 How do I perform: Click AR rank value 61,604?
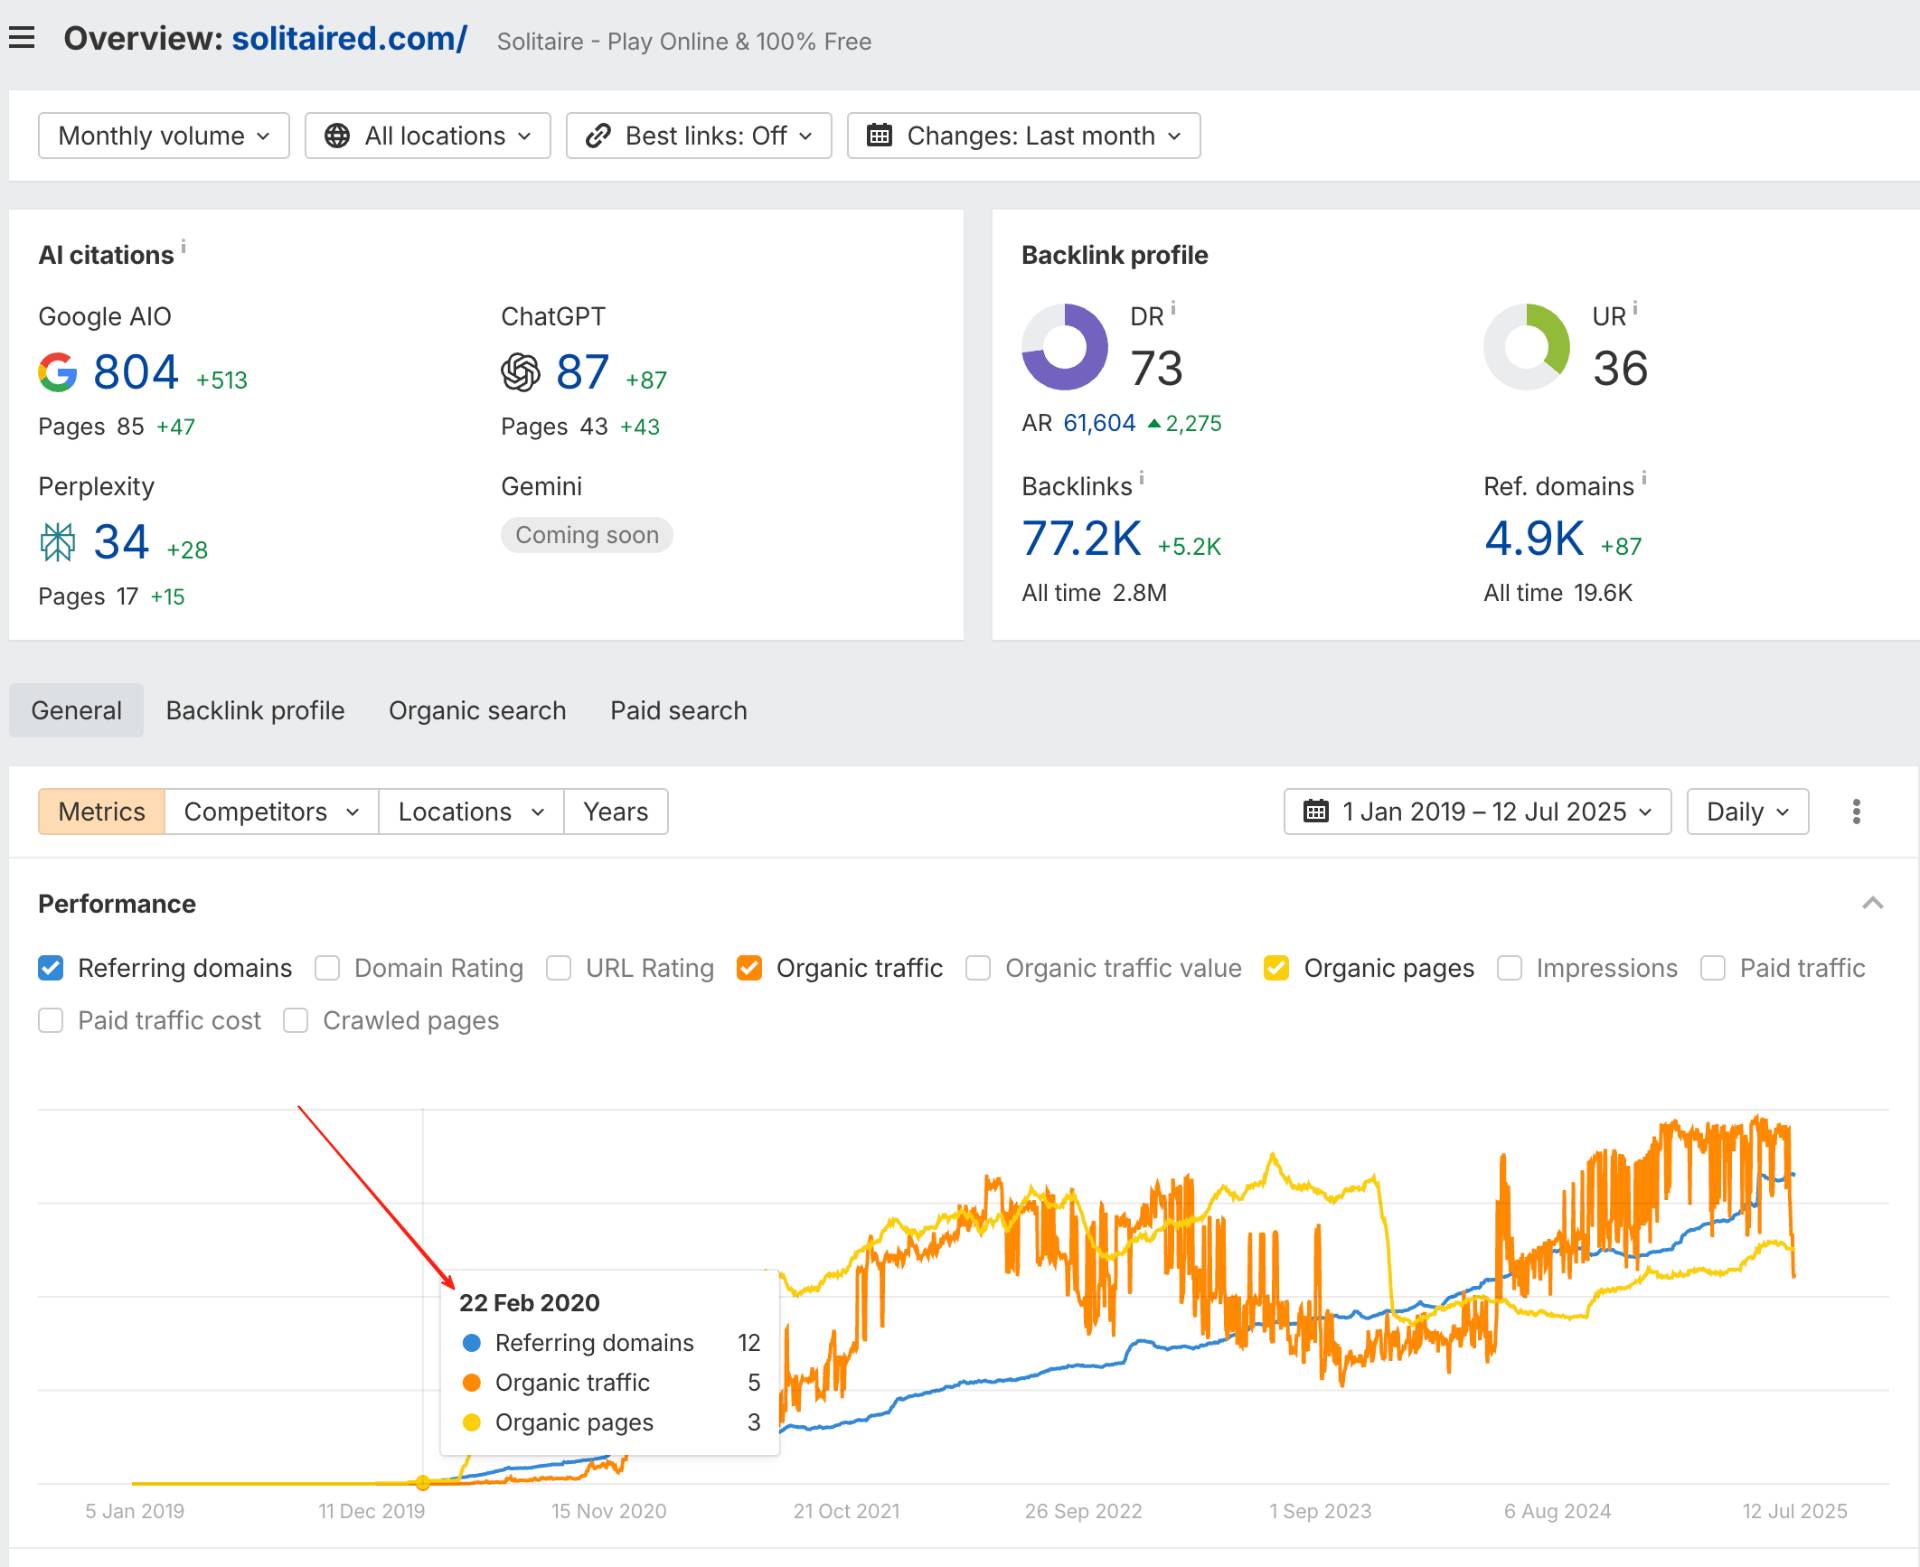pyautogui.click(x=1099, y=423)
